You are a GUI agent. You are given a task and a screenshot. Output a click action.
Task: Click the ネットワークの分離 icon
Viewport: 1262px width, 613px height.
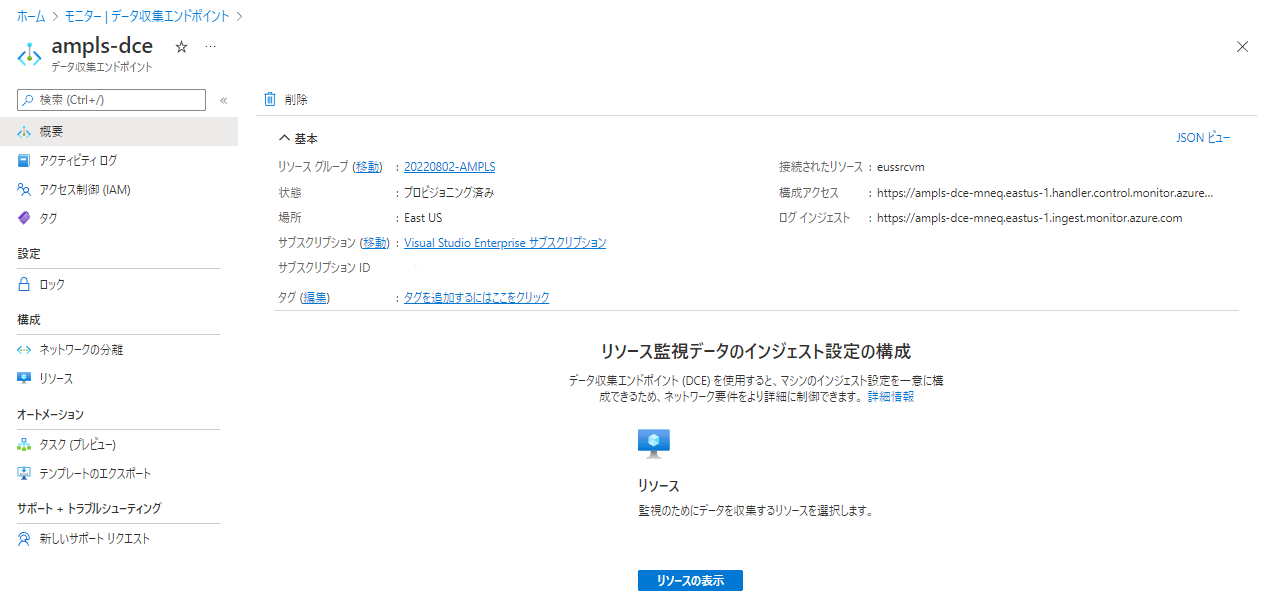(x=25, y=350)
